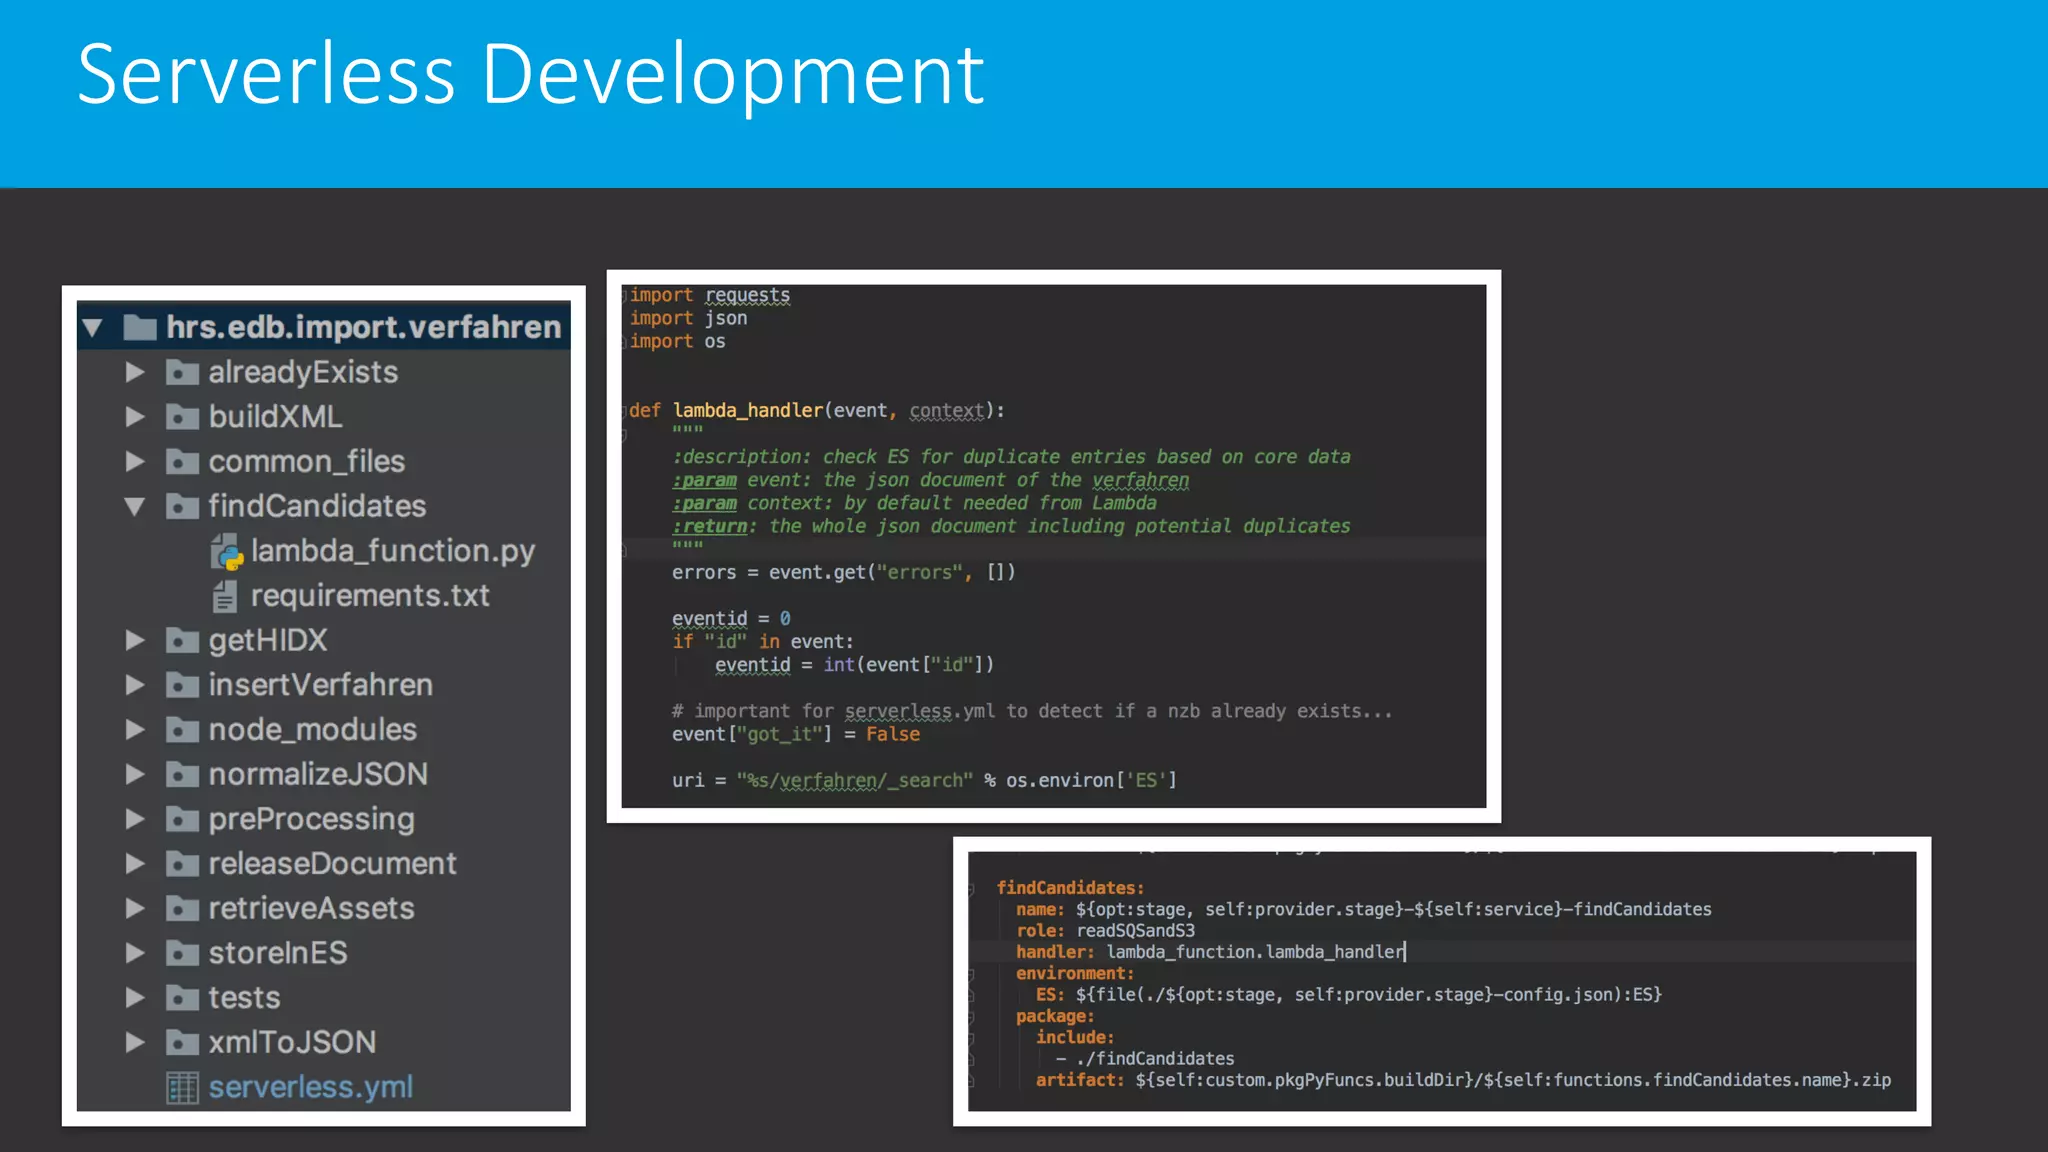The width and height of the screenshot is (2048, 1152).
Task: Click the xmlToJSON folder icon
Action: point(182,1043)
